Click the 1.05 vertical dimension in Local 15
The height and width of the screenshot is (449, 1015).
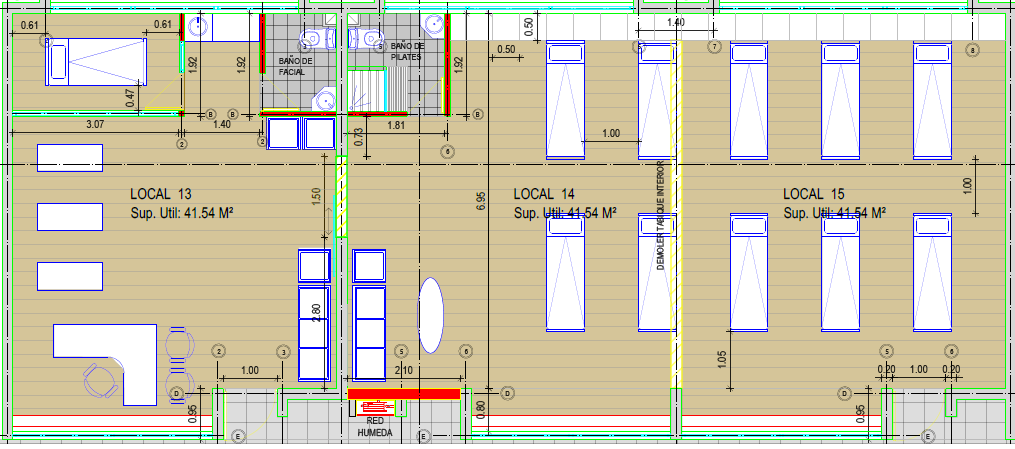click(x=722, y=358)
